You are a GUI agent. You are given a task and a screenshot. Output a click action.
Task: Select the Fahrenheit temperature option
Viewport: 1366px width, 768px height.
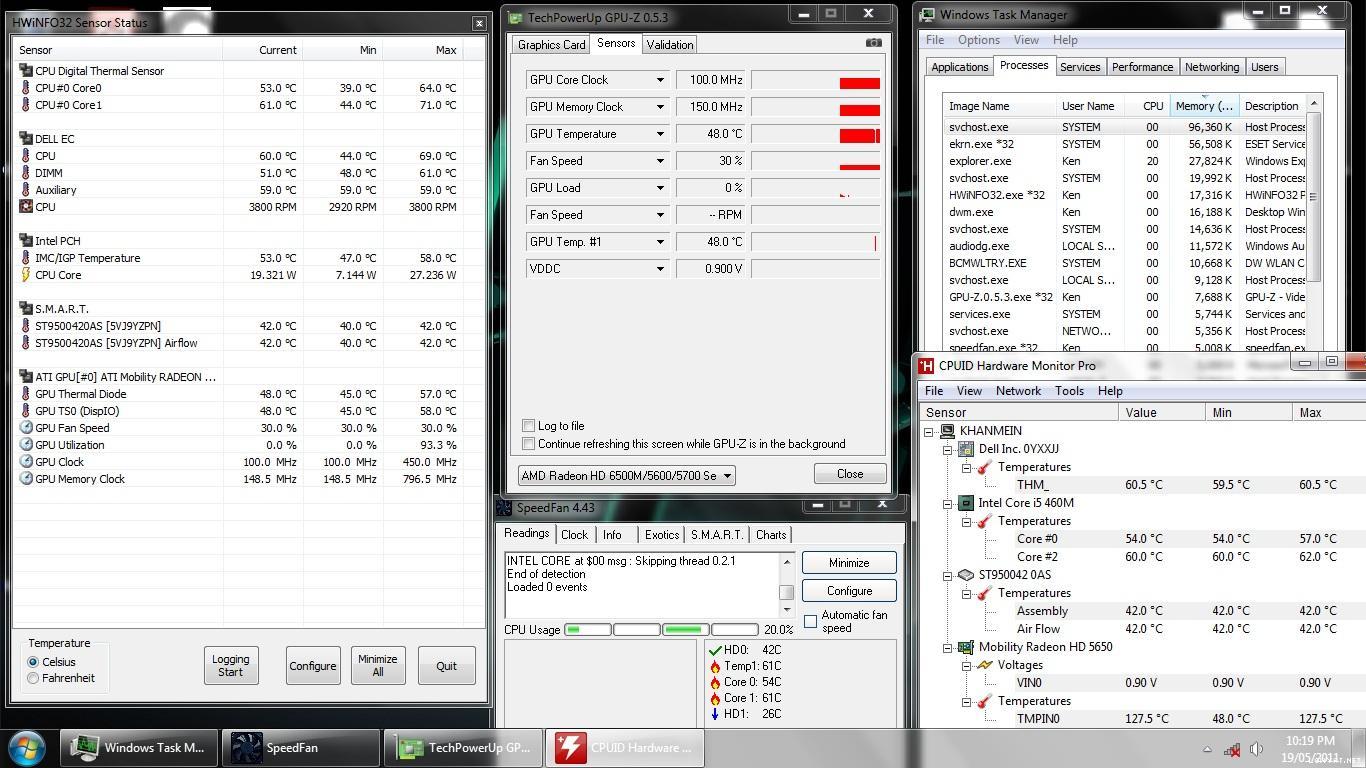[33, 678]
